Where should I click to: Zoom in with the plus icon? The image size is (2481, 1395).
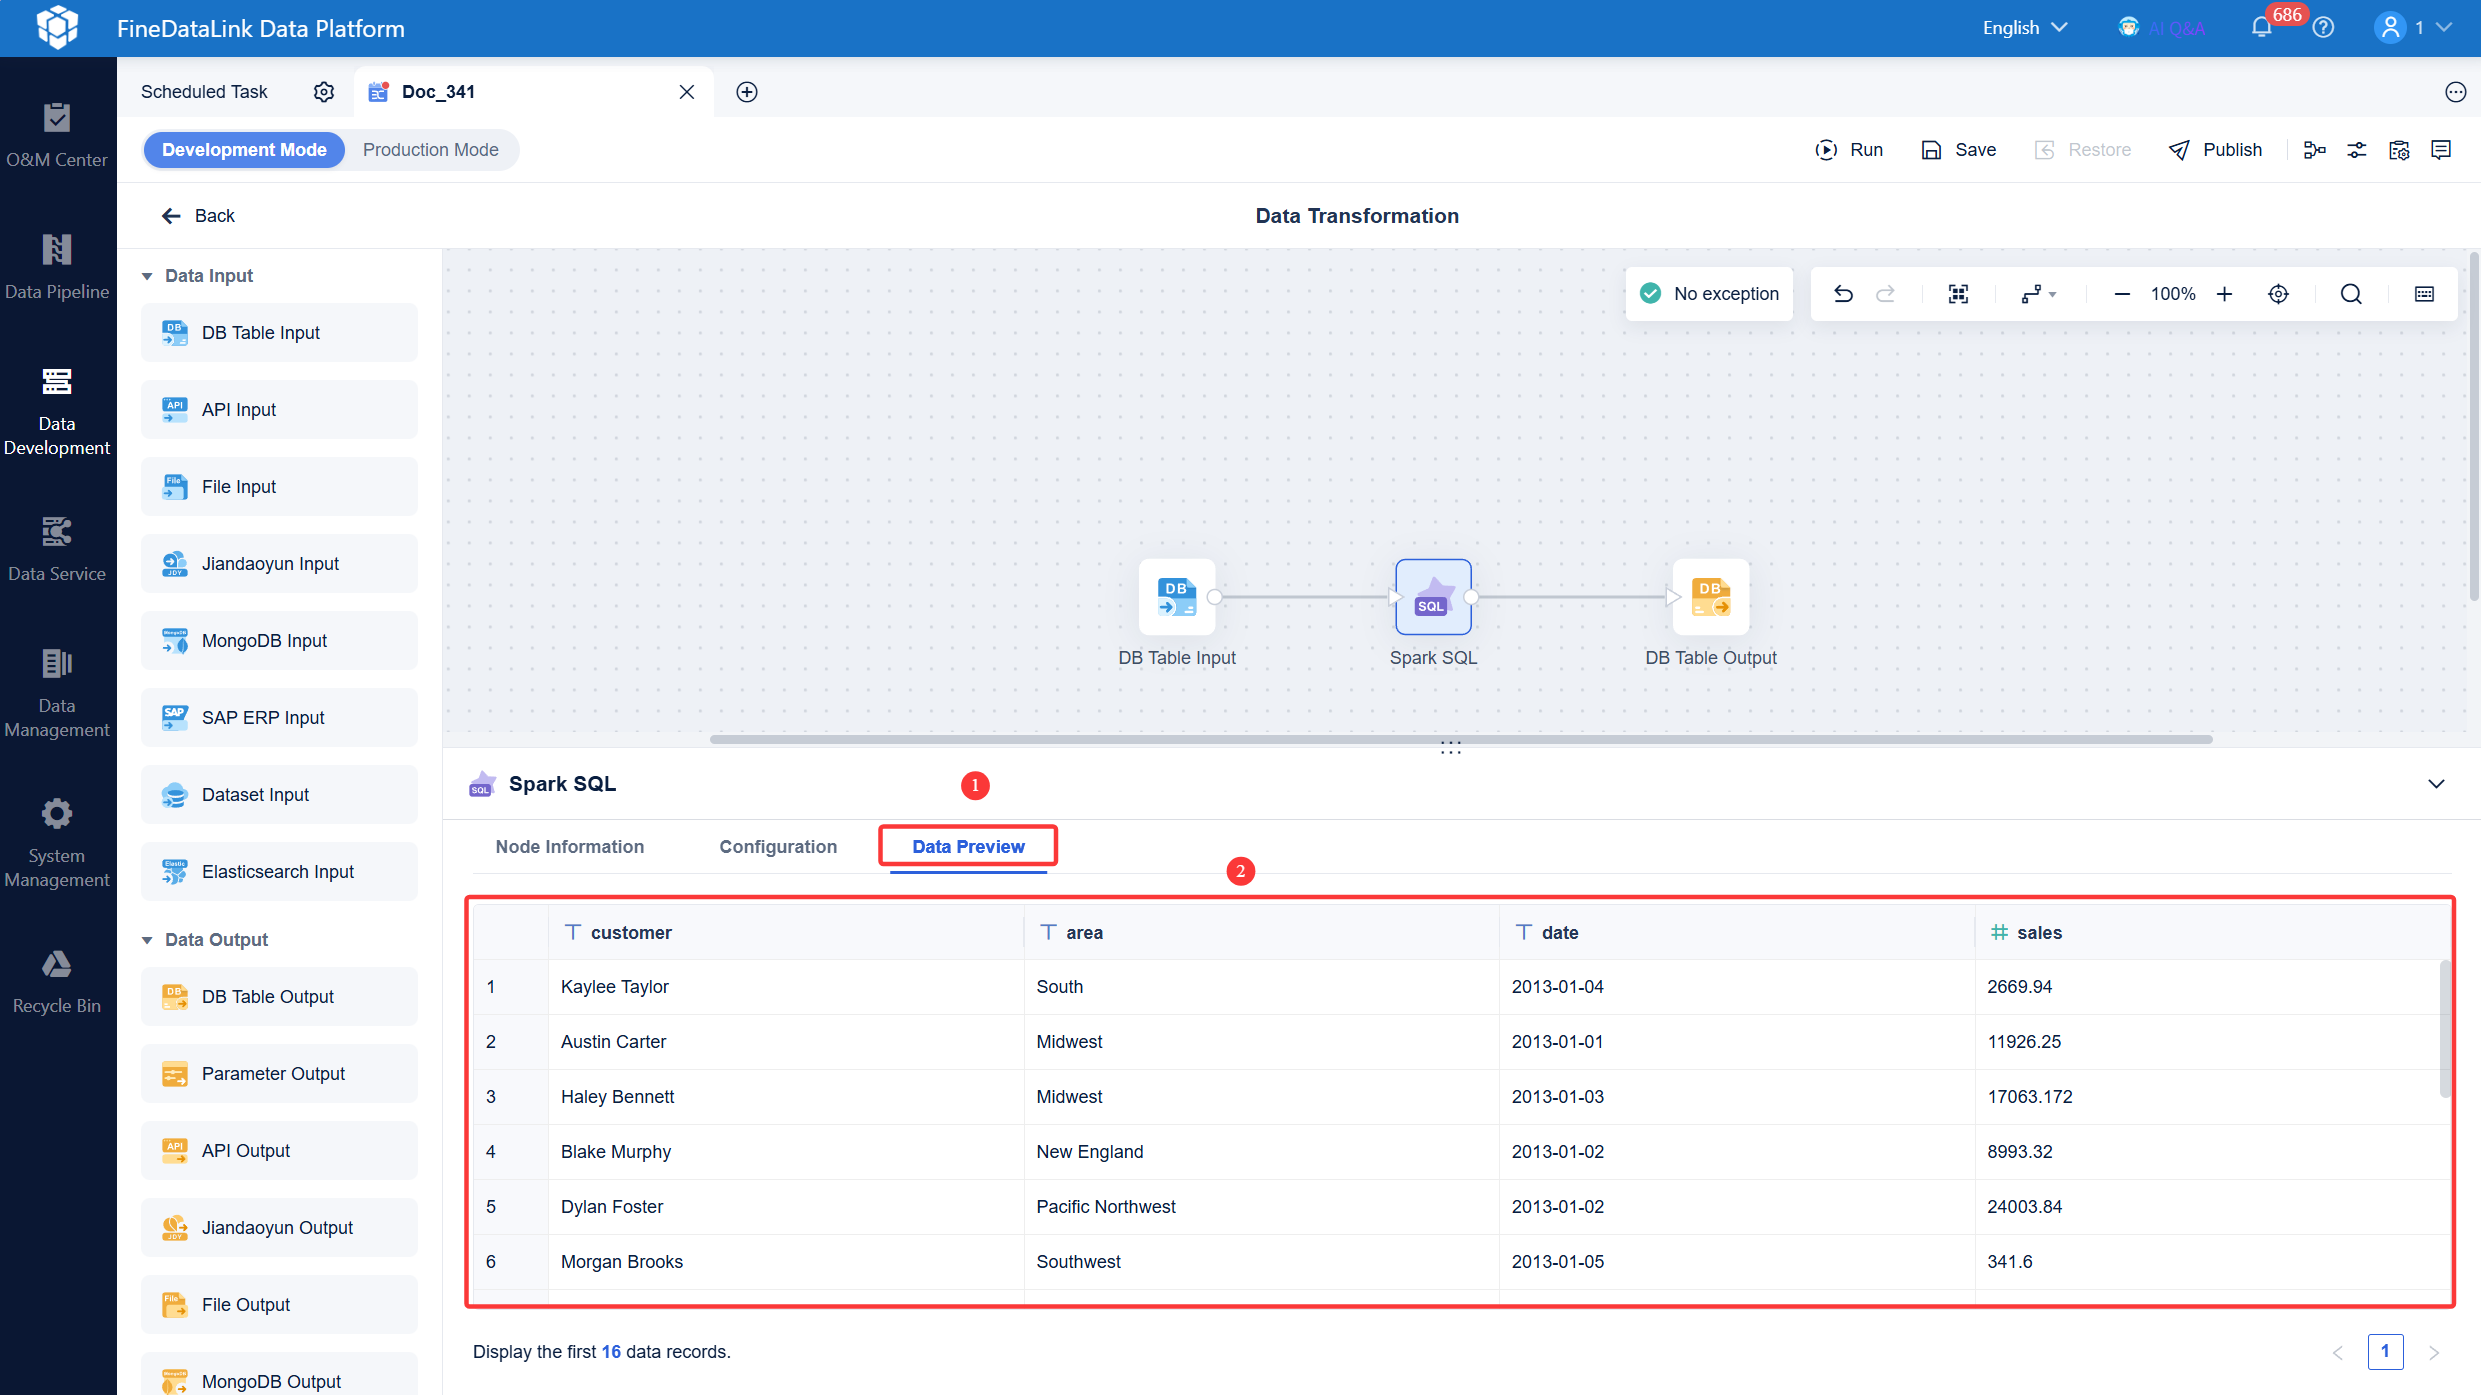tap(2224, 294)
